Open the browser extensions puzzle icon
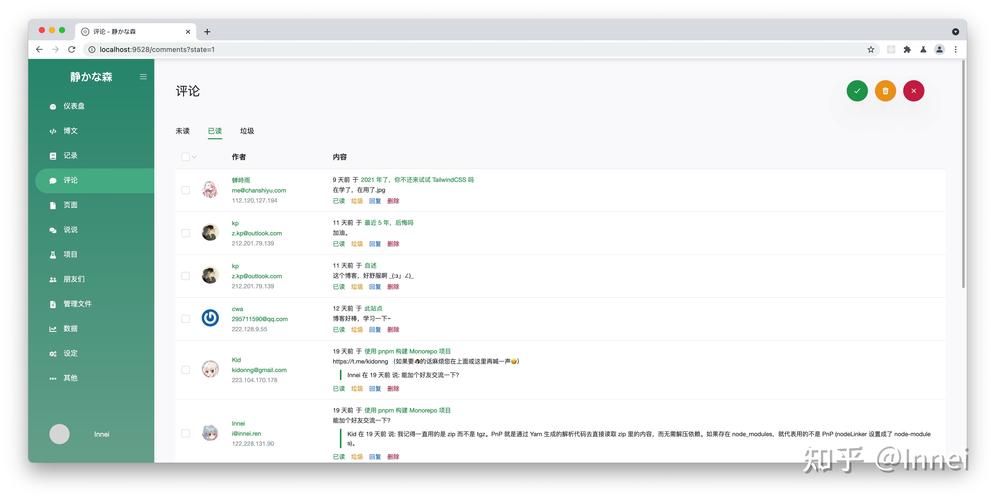 point(907,49)
